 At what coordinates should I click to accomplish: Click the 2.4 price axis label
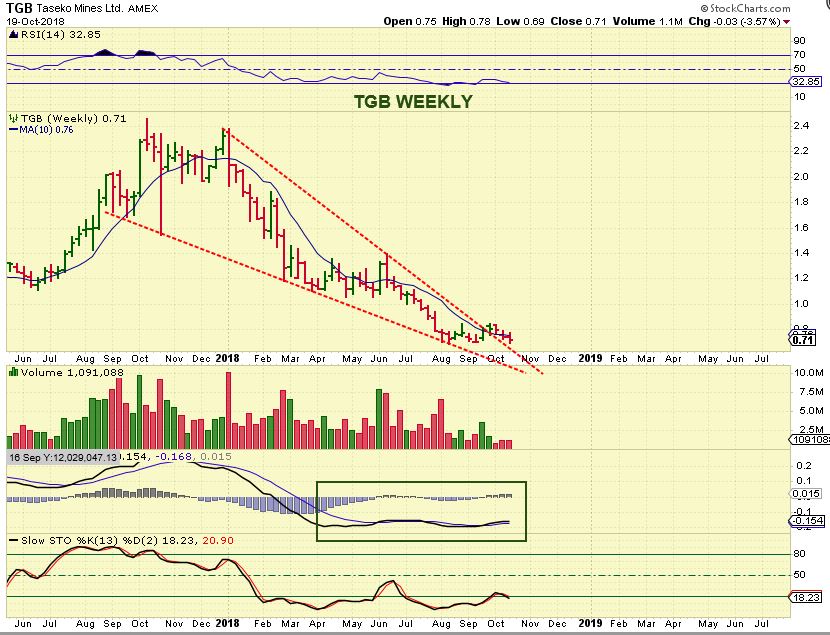point(801,125)
